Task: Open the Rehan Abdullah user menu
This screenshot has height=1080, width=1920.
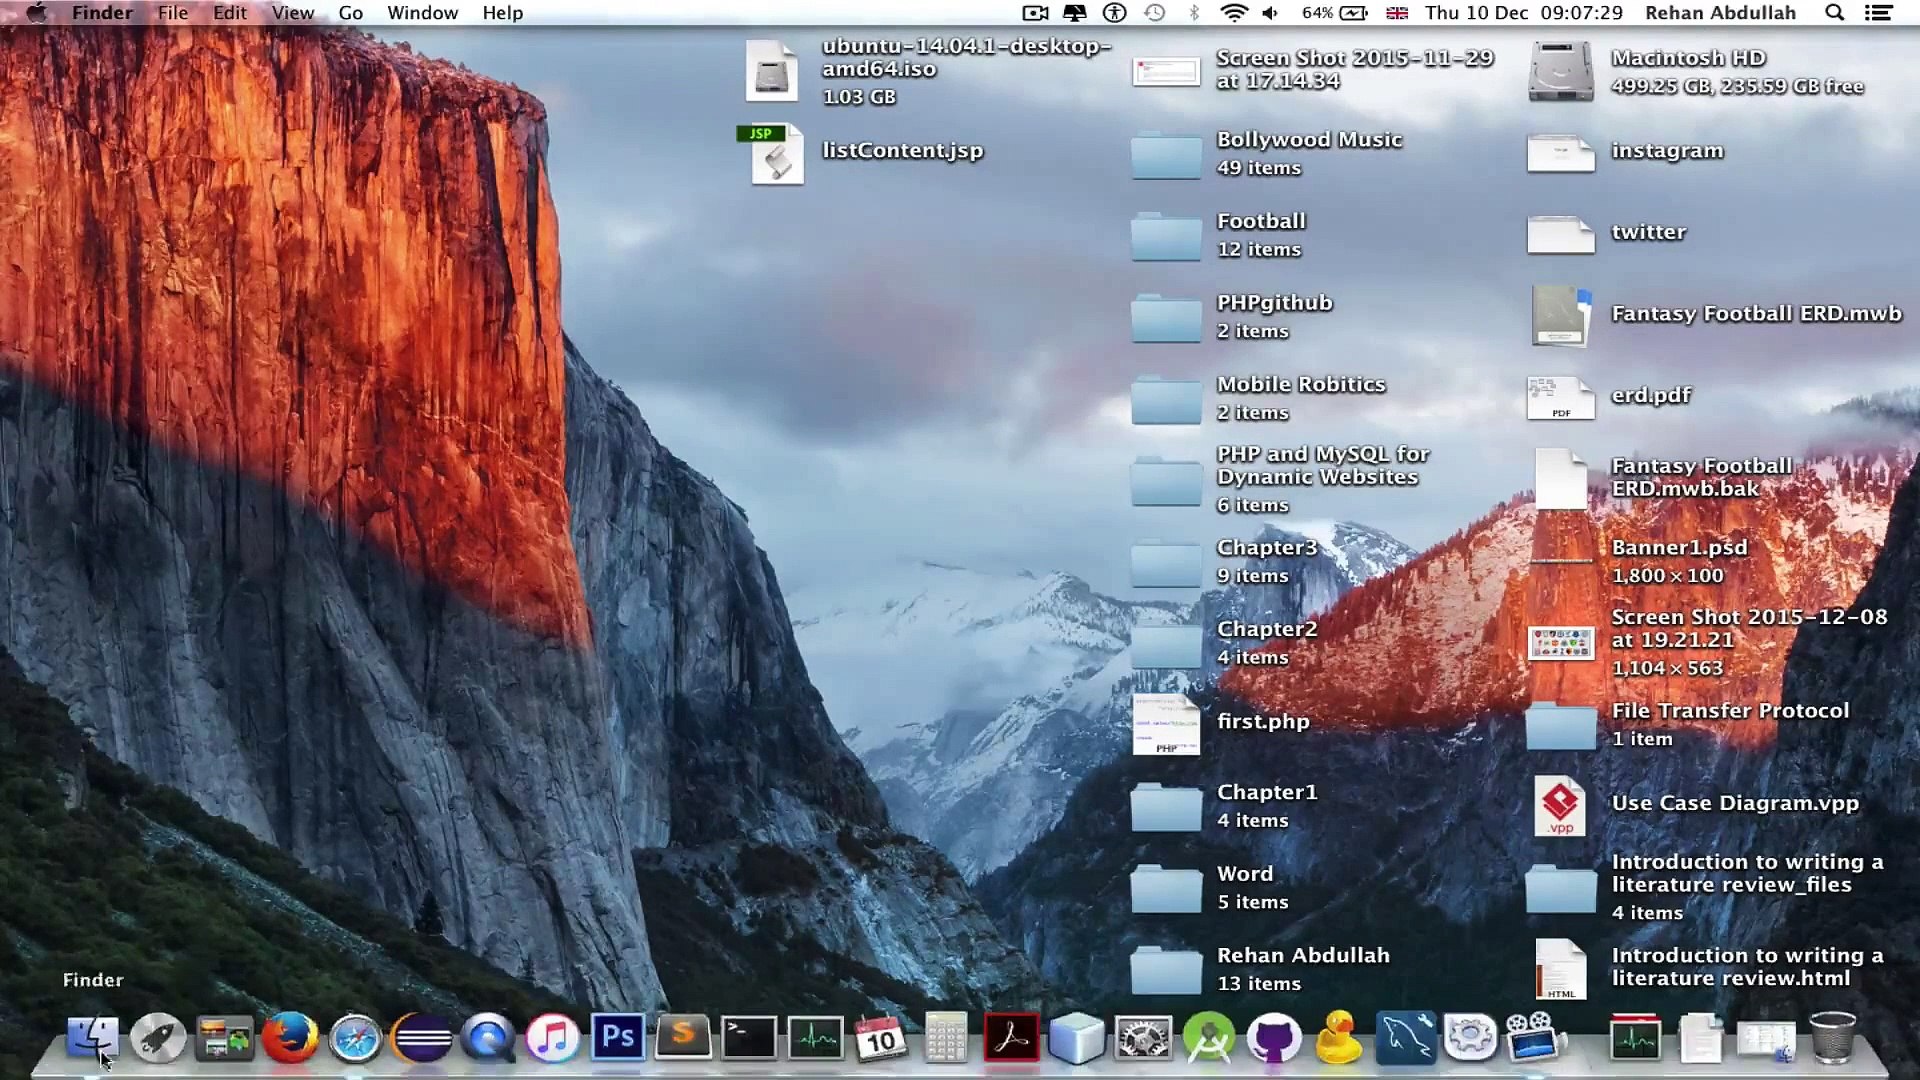Action: pos(1720,13)
